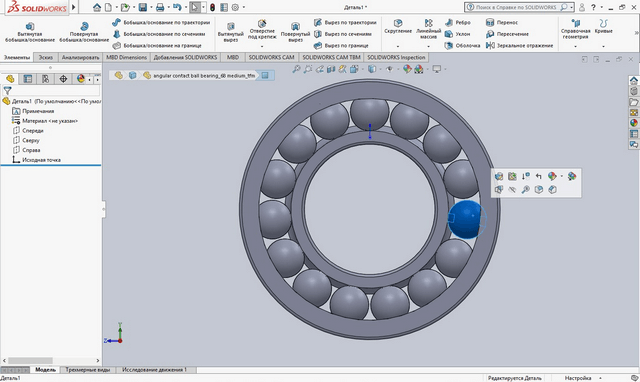Select Исходная точка origin item
640x382 pixels.
pyautogui.click(x=36, y=160)
